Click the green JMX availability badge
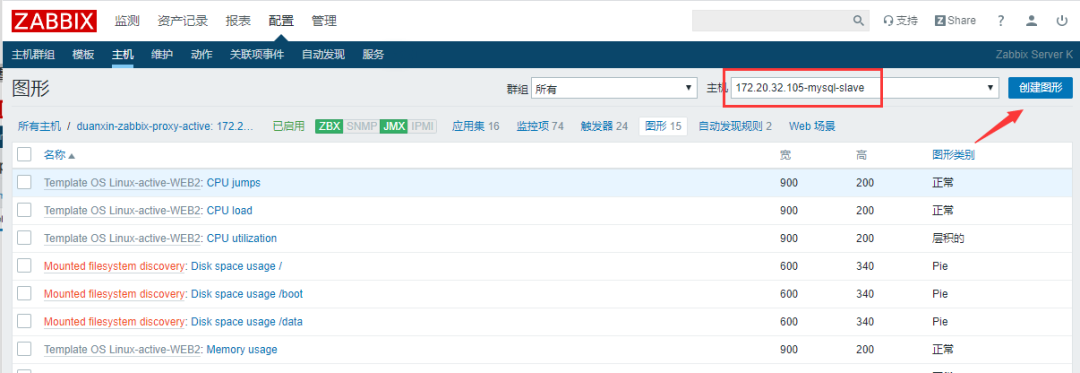Viewport: 1080px width, 373px height. click(x=393, y=126)
